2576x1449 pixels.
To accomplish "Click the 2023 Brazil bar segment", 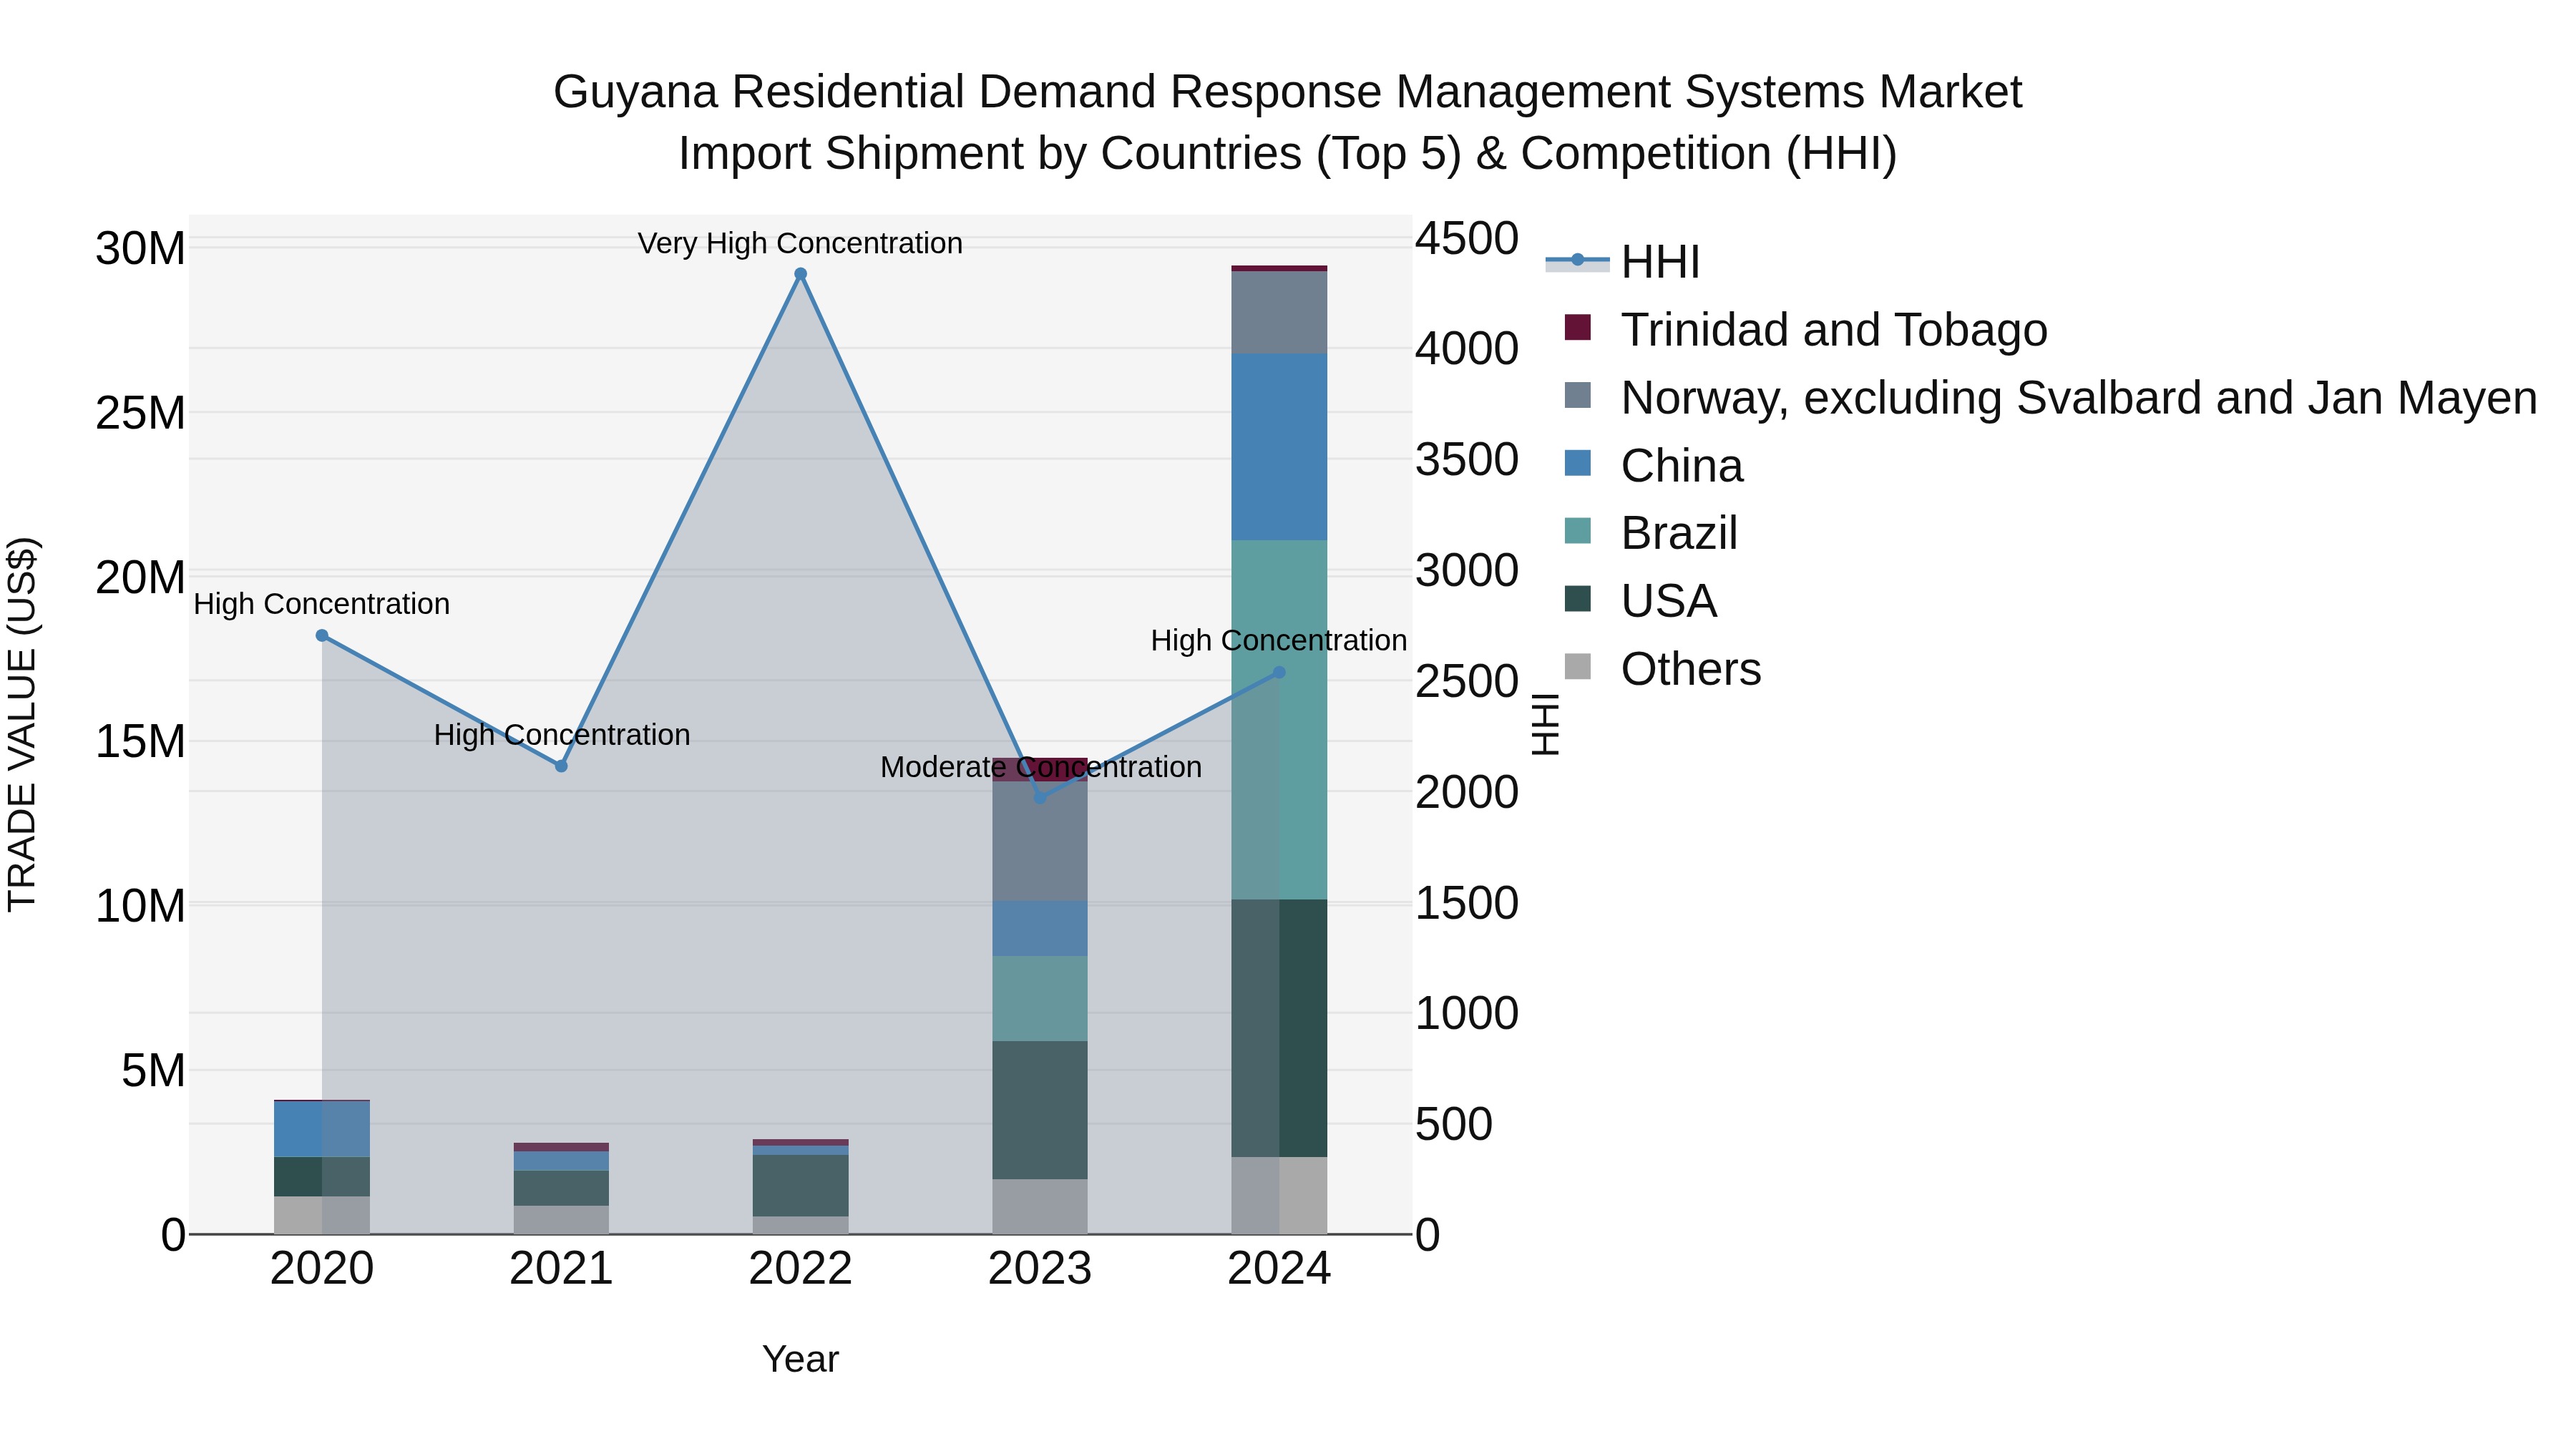I will [x=1040, y=998].
